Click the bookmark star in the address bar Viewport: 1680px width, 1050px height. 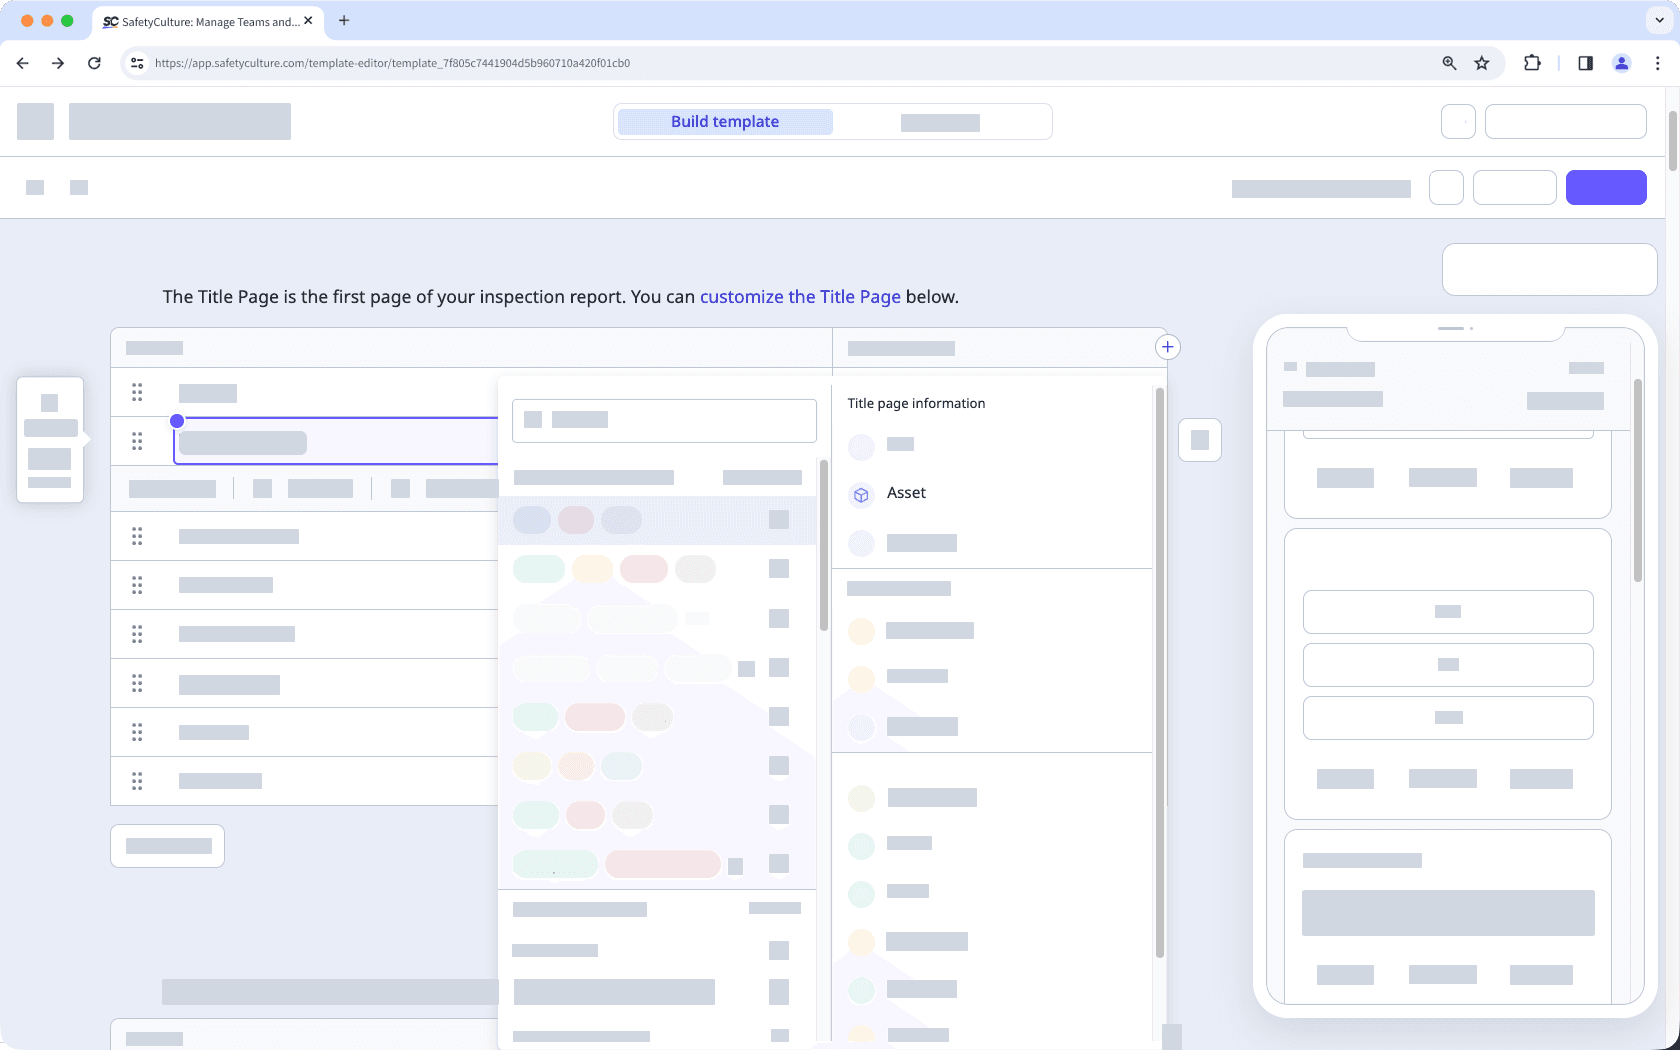1481,62
